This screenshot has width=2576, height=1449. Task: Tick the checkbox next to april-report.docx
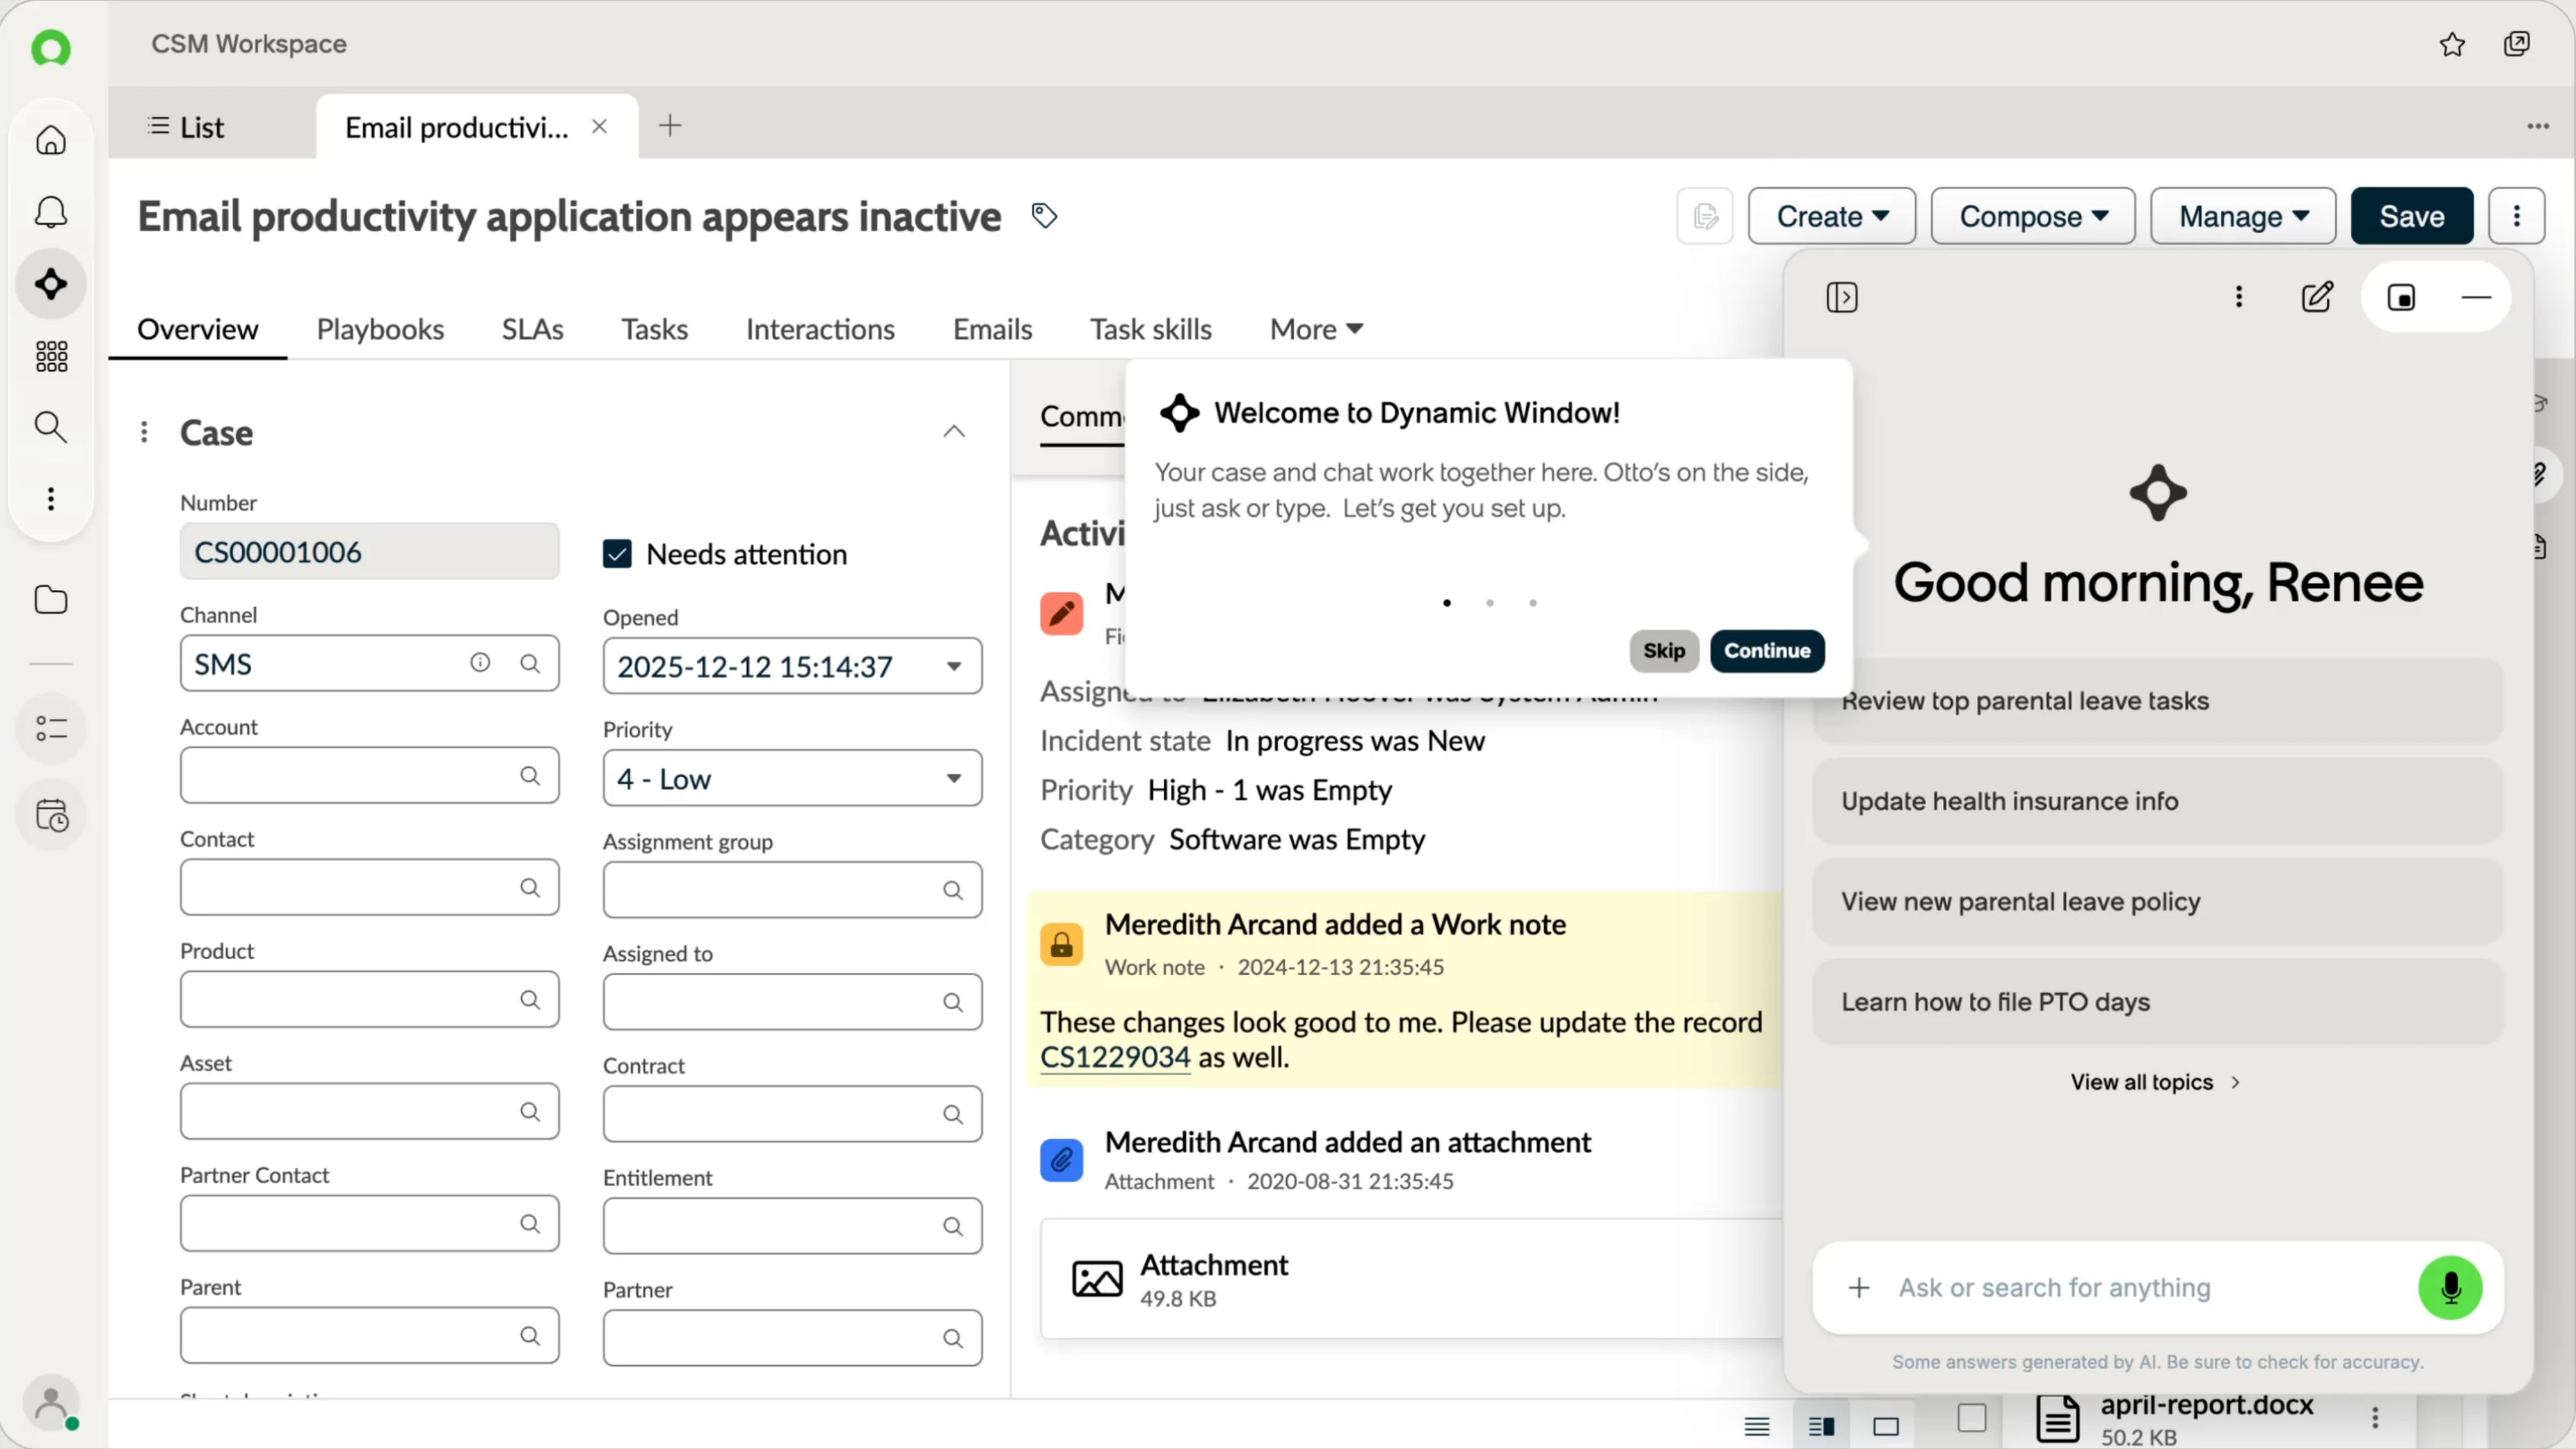(x=1972, y=1418)
